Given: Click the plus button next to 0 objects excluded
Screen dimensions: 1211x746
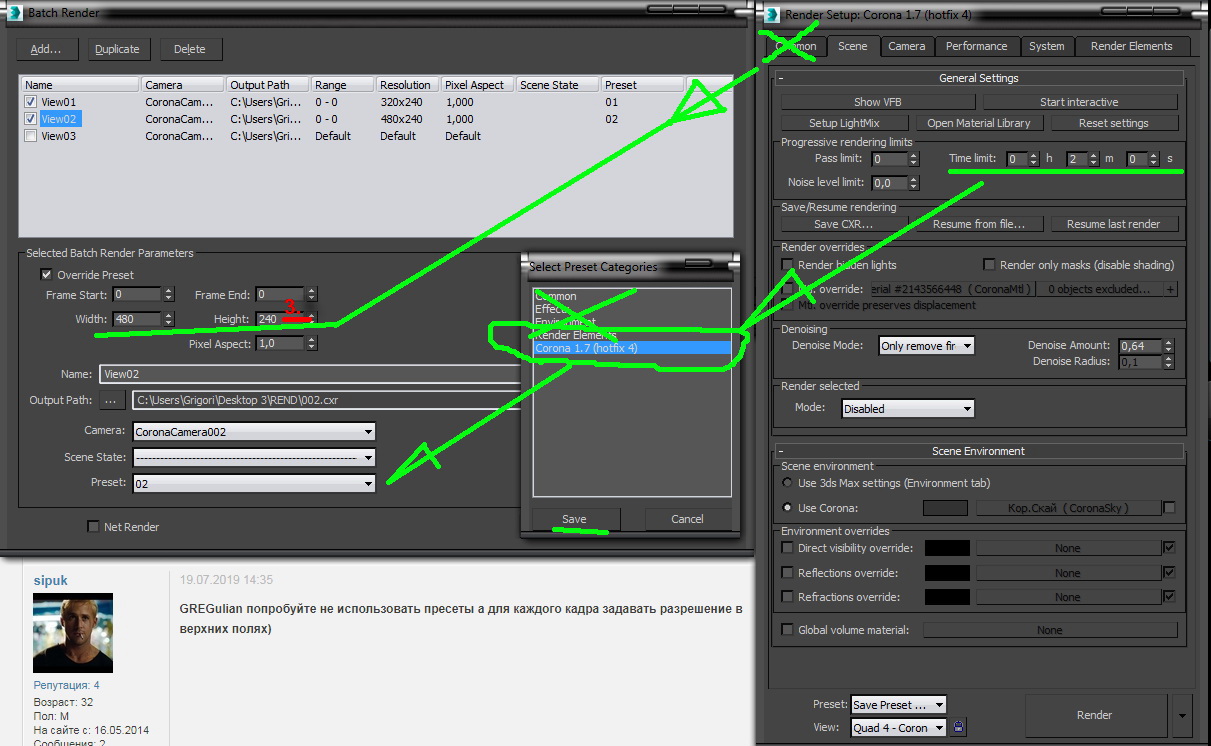Looking at the screenshot, I should coord(1170,289).
